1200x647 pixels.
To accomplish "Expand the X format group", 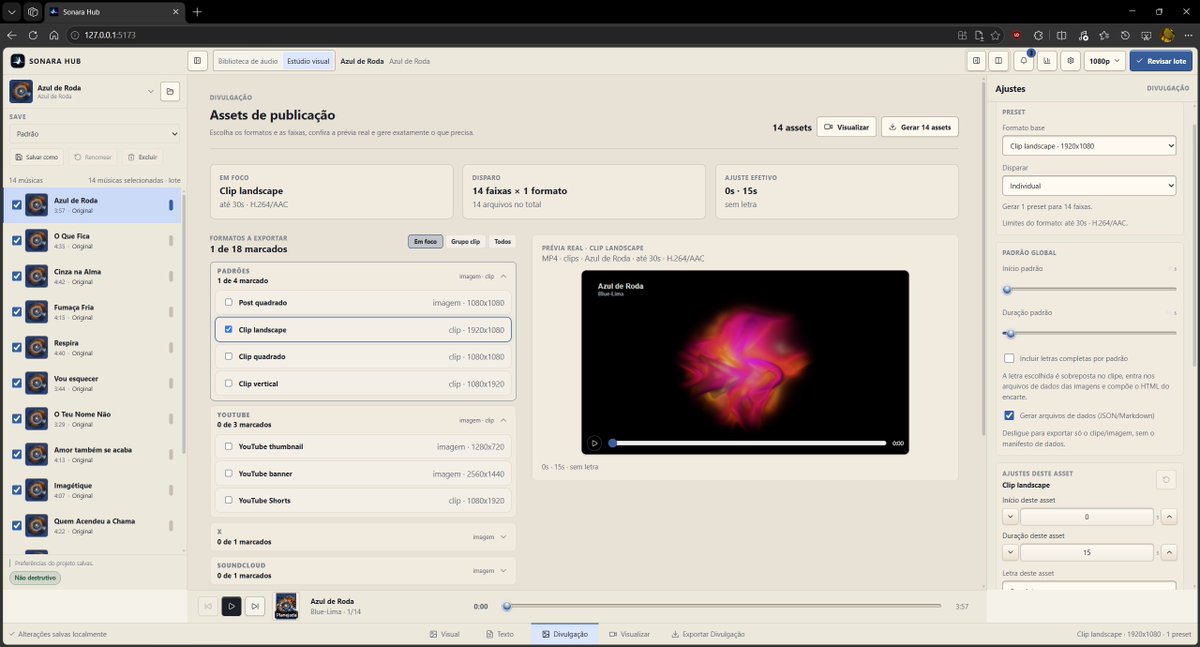I will coord(503,537).
